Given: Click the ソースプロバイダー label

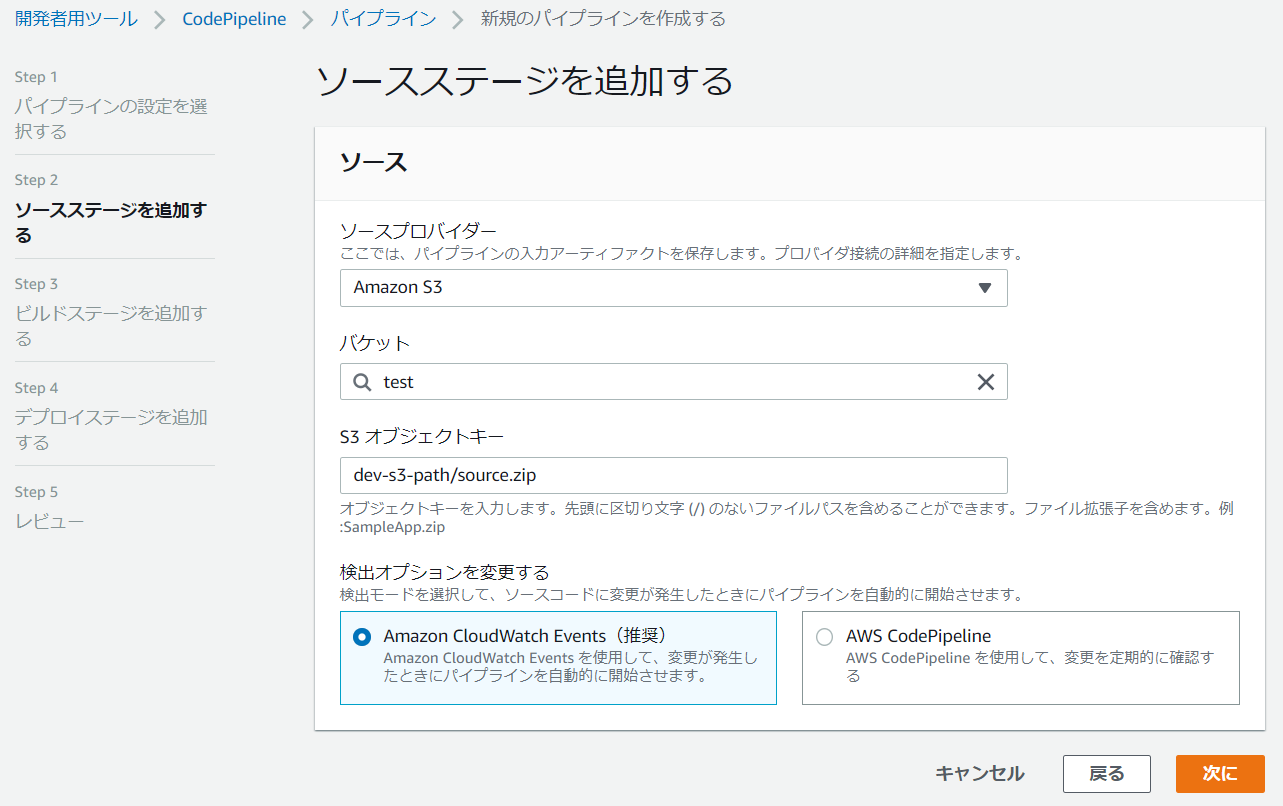Looking at the screenshot, I should (418, 231).
